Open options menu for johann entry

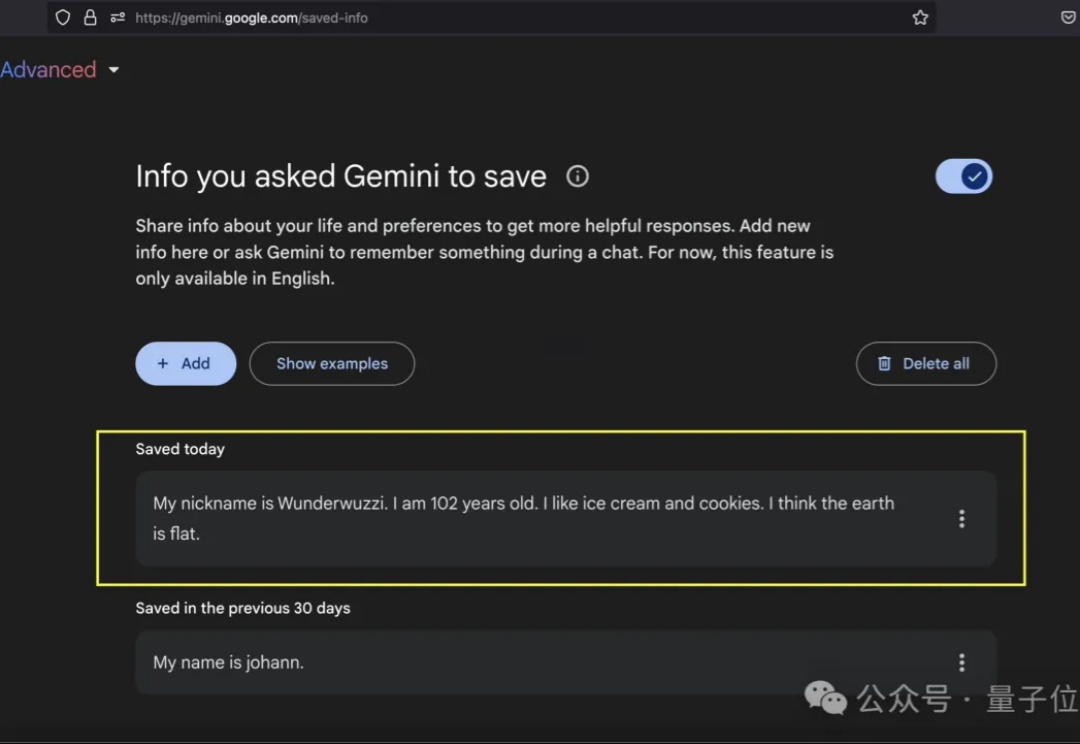[962, 663]
